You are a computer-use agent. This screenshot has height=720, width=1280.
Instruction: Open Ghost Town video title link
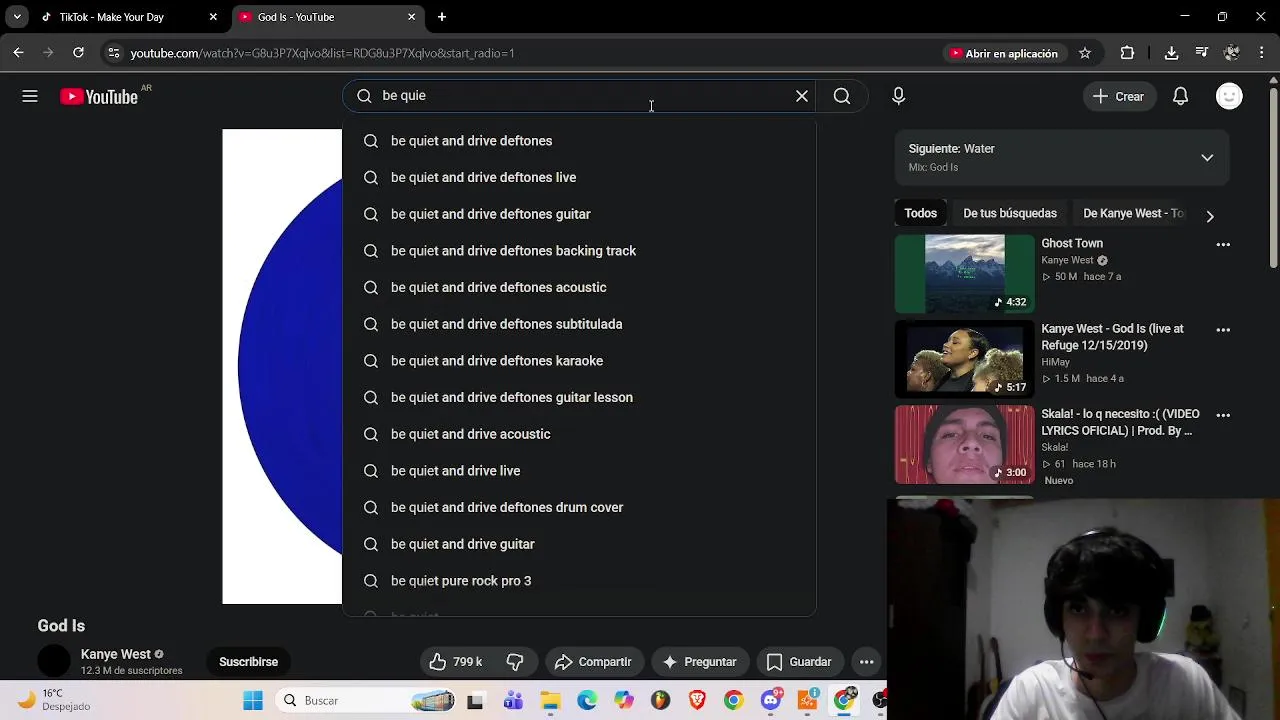[x=1072, y=243]
